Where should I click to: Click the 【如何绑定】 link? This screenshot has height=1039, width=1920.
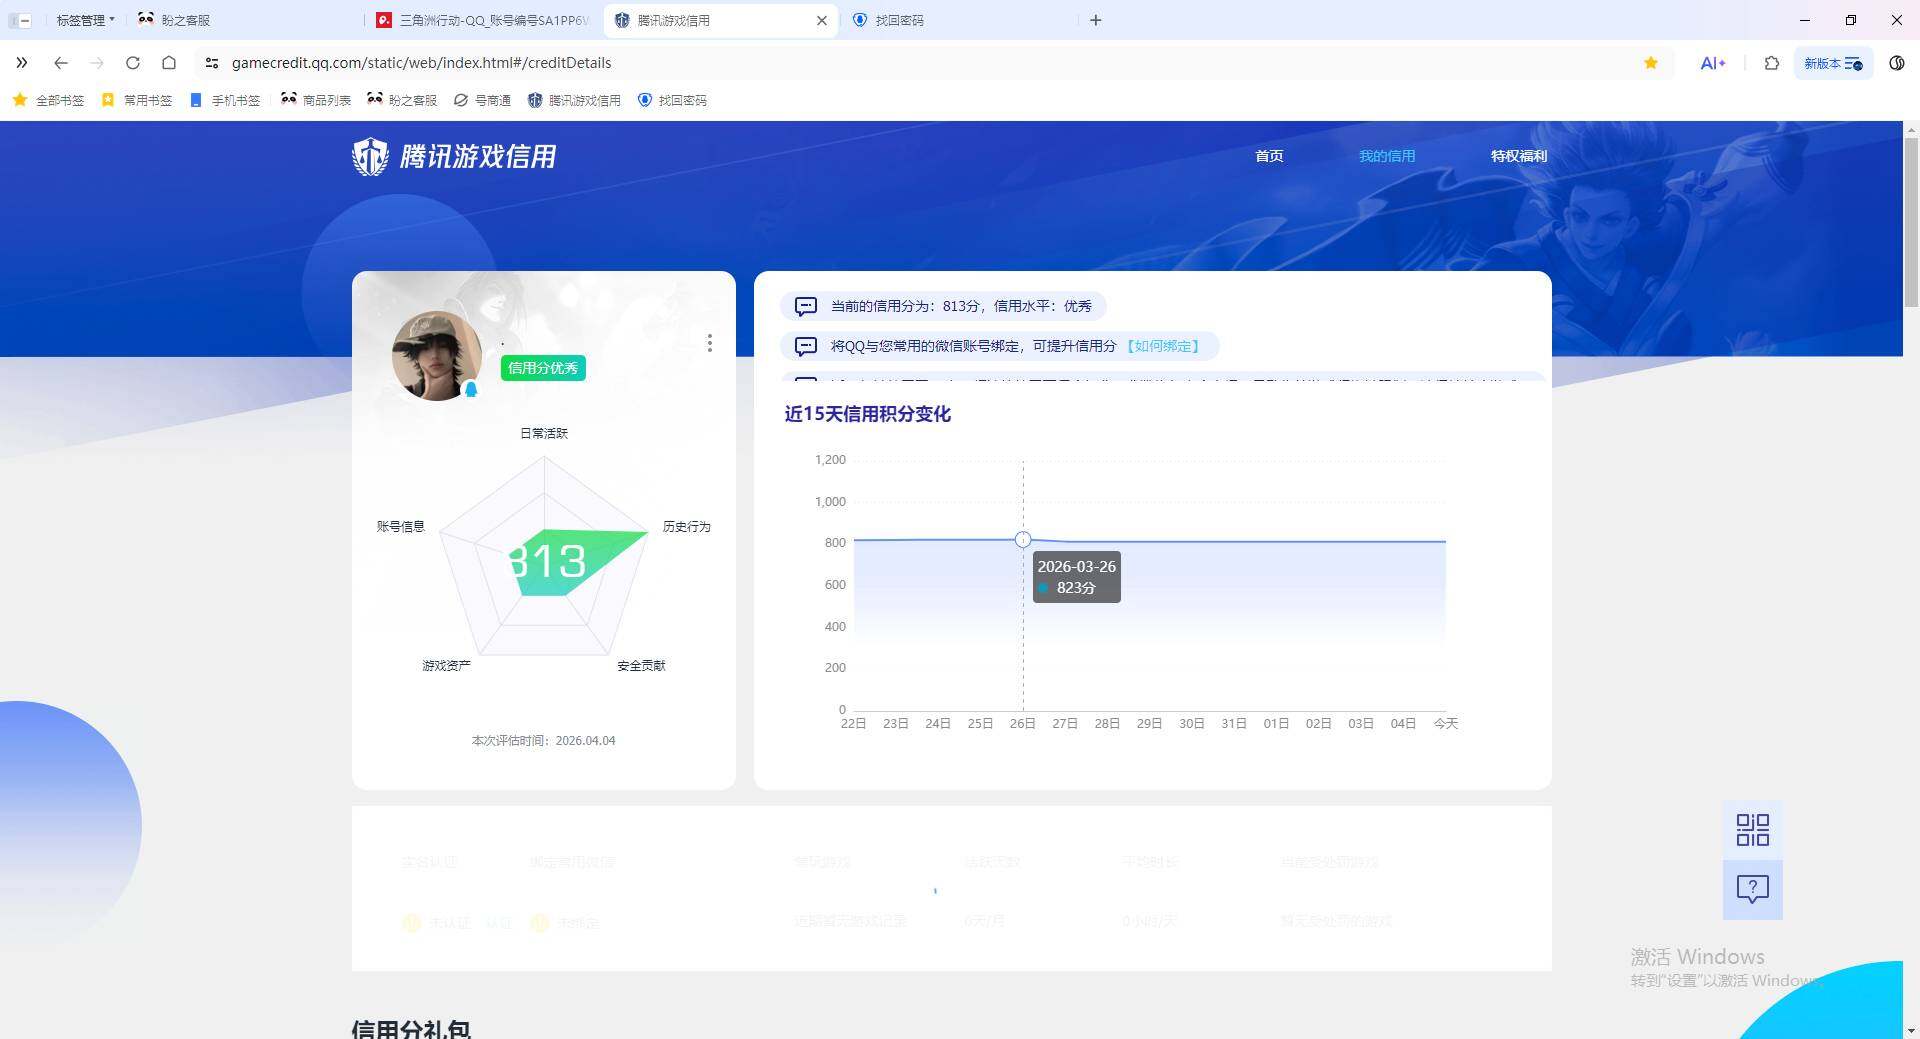(1166, 346)
